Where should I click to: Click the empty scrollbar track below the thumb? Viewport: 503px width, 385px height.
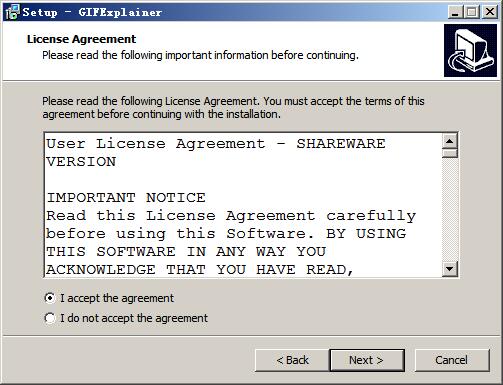pyautogui.click(x=450, y=209)
